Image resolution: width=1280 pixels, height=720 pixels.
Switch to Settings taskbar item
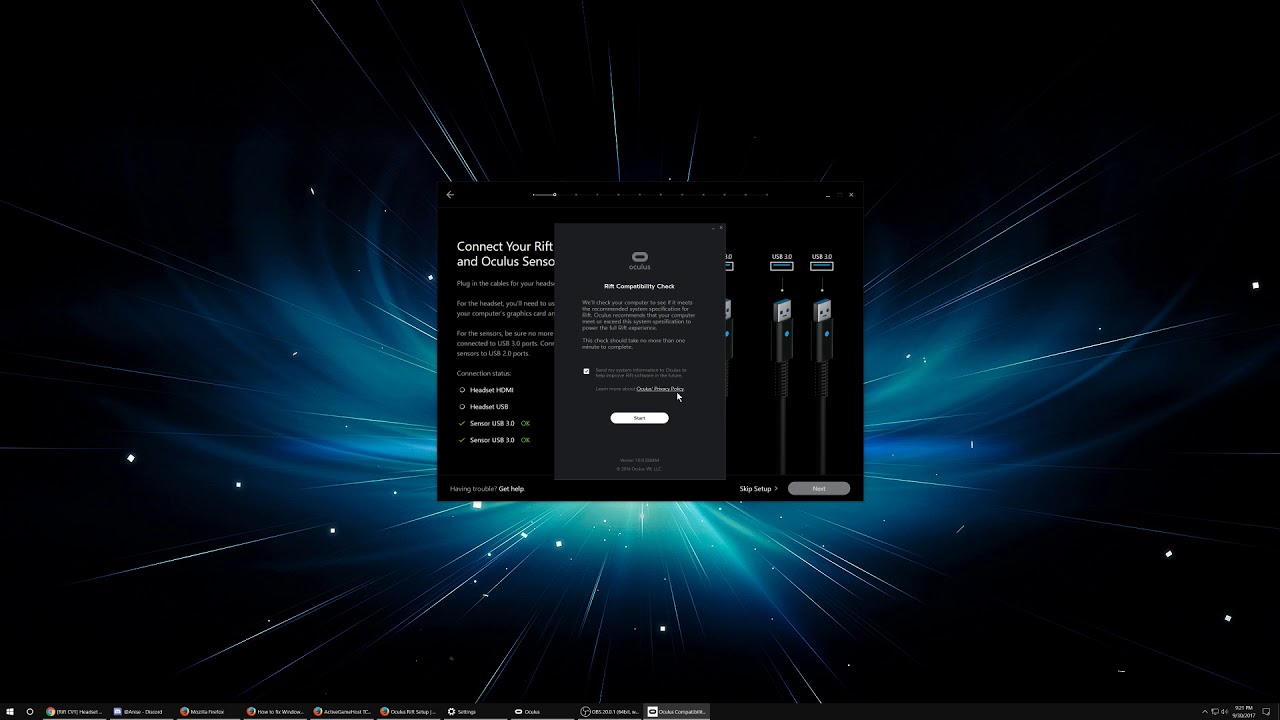(476, 712)
